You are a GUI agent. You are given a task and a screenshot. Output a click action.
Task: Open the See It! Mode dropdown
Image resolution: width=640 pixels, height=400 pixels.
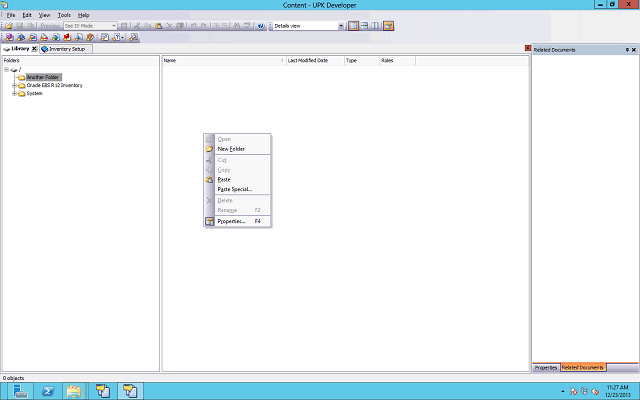114,26
